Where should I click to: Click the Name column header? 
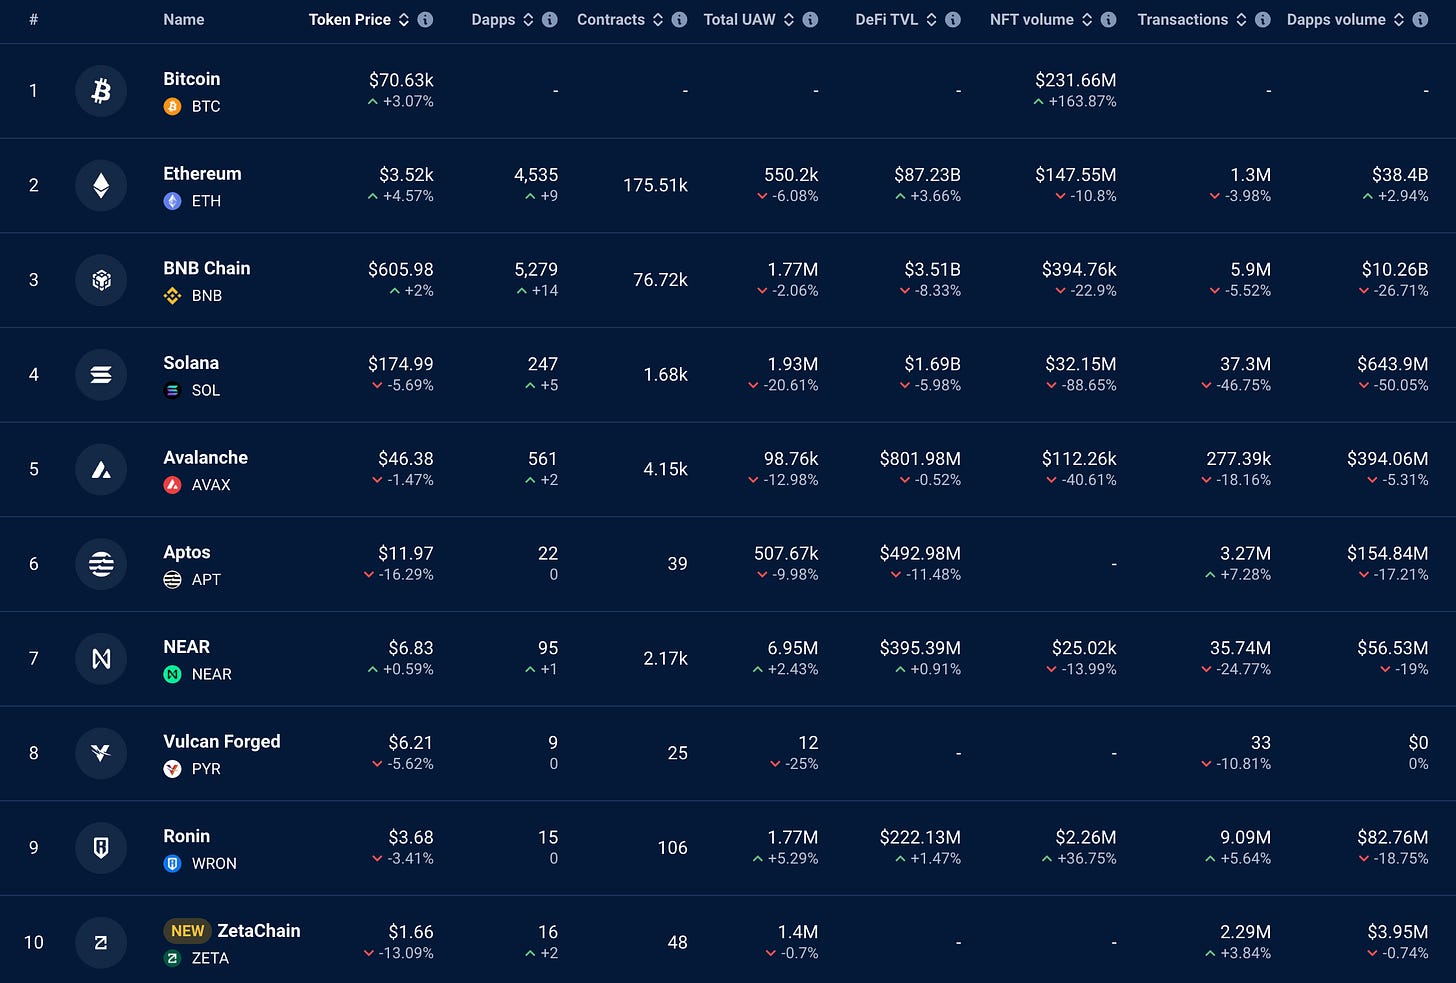(x=184, y=20)
